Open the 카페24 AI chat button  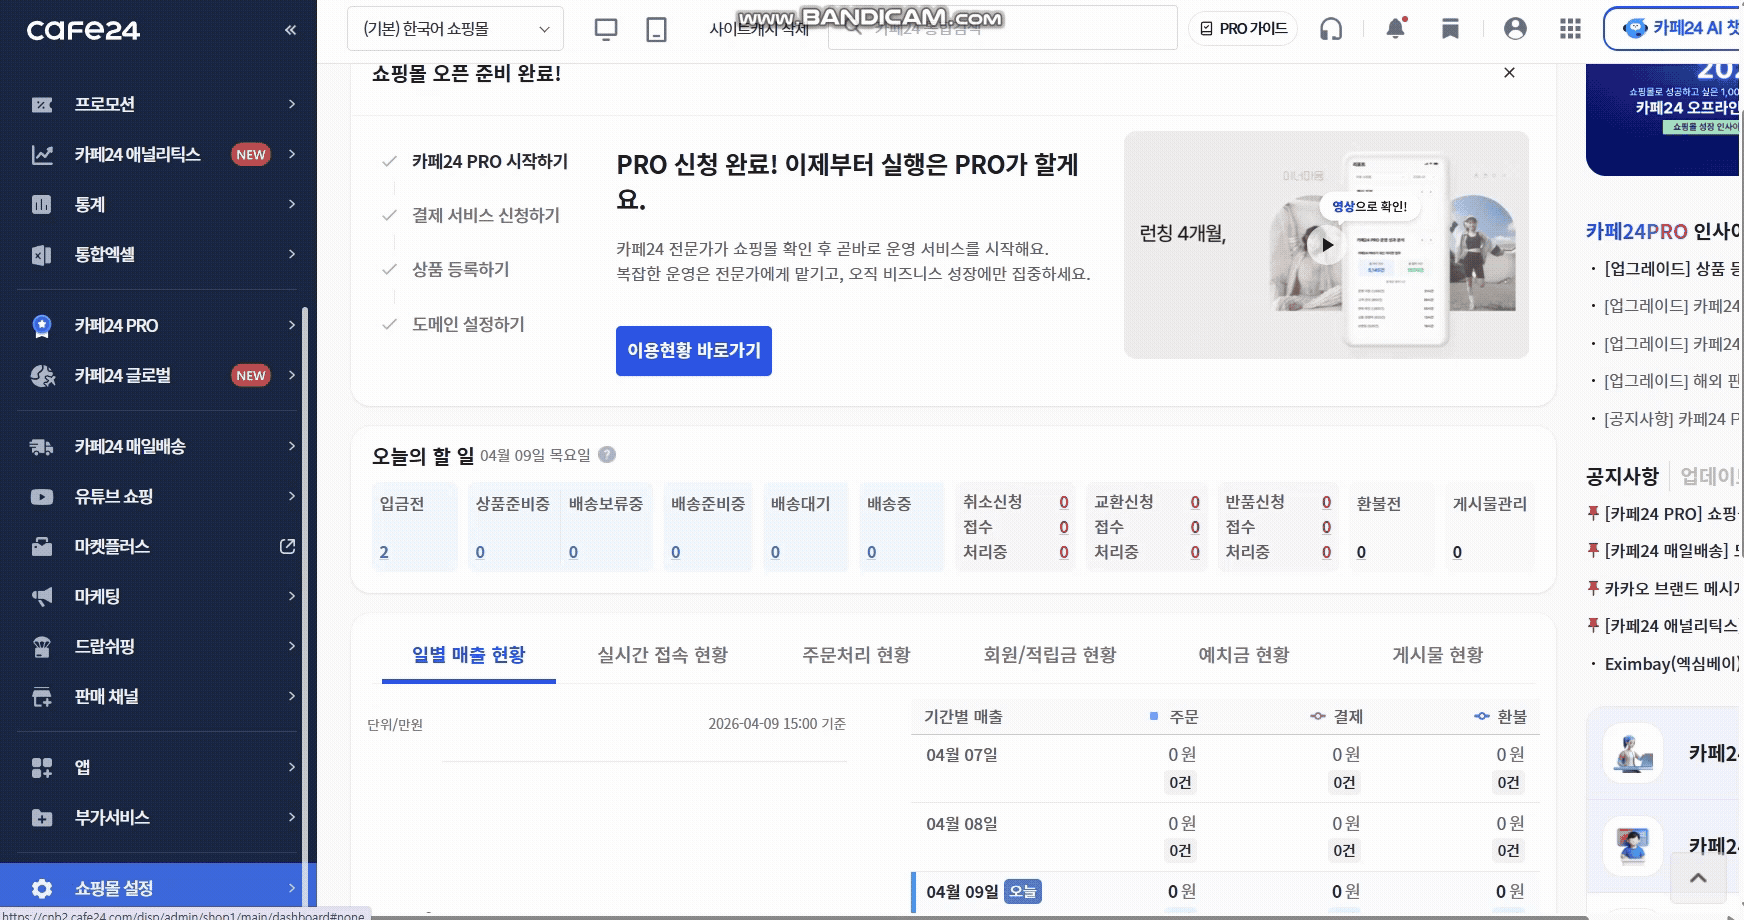click(1674, 28)
